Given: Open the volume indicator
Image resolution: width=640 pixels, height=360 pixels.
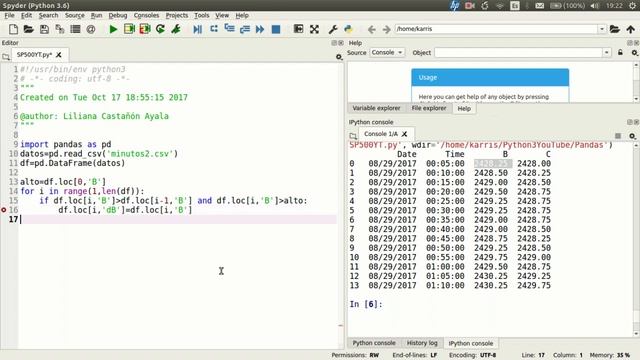Looking at the screenshot, I should point(595,5).
